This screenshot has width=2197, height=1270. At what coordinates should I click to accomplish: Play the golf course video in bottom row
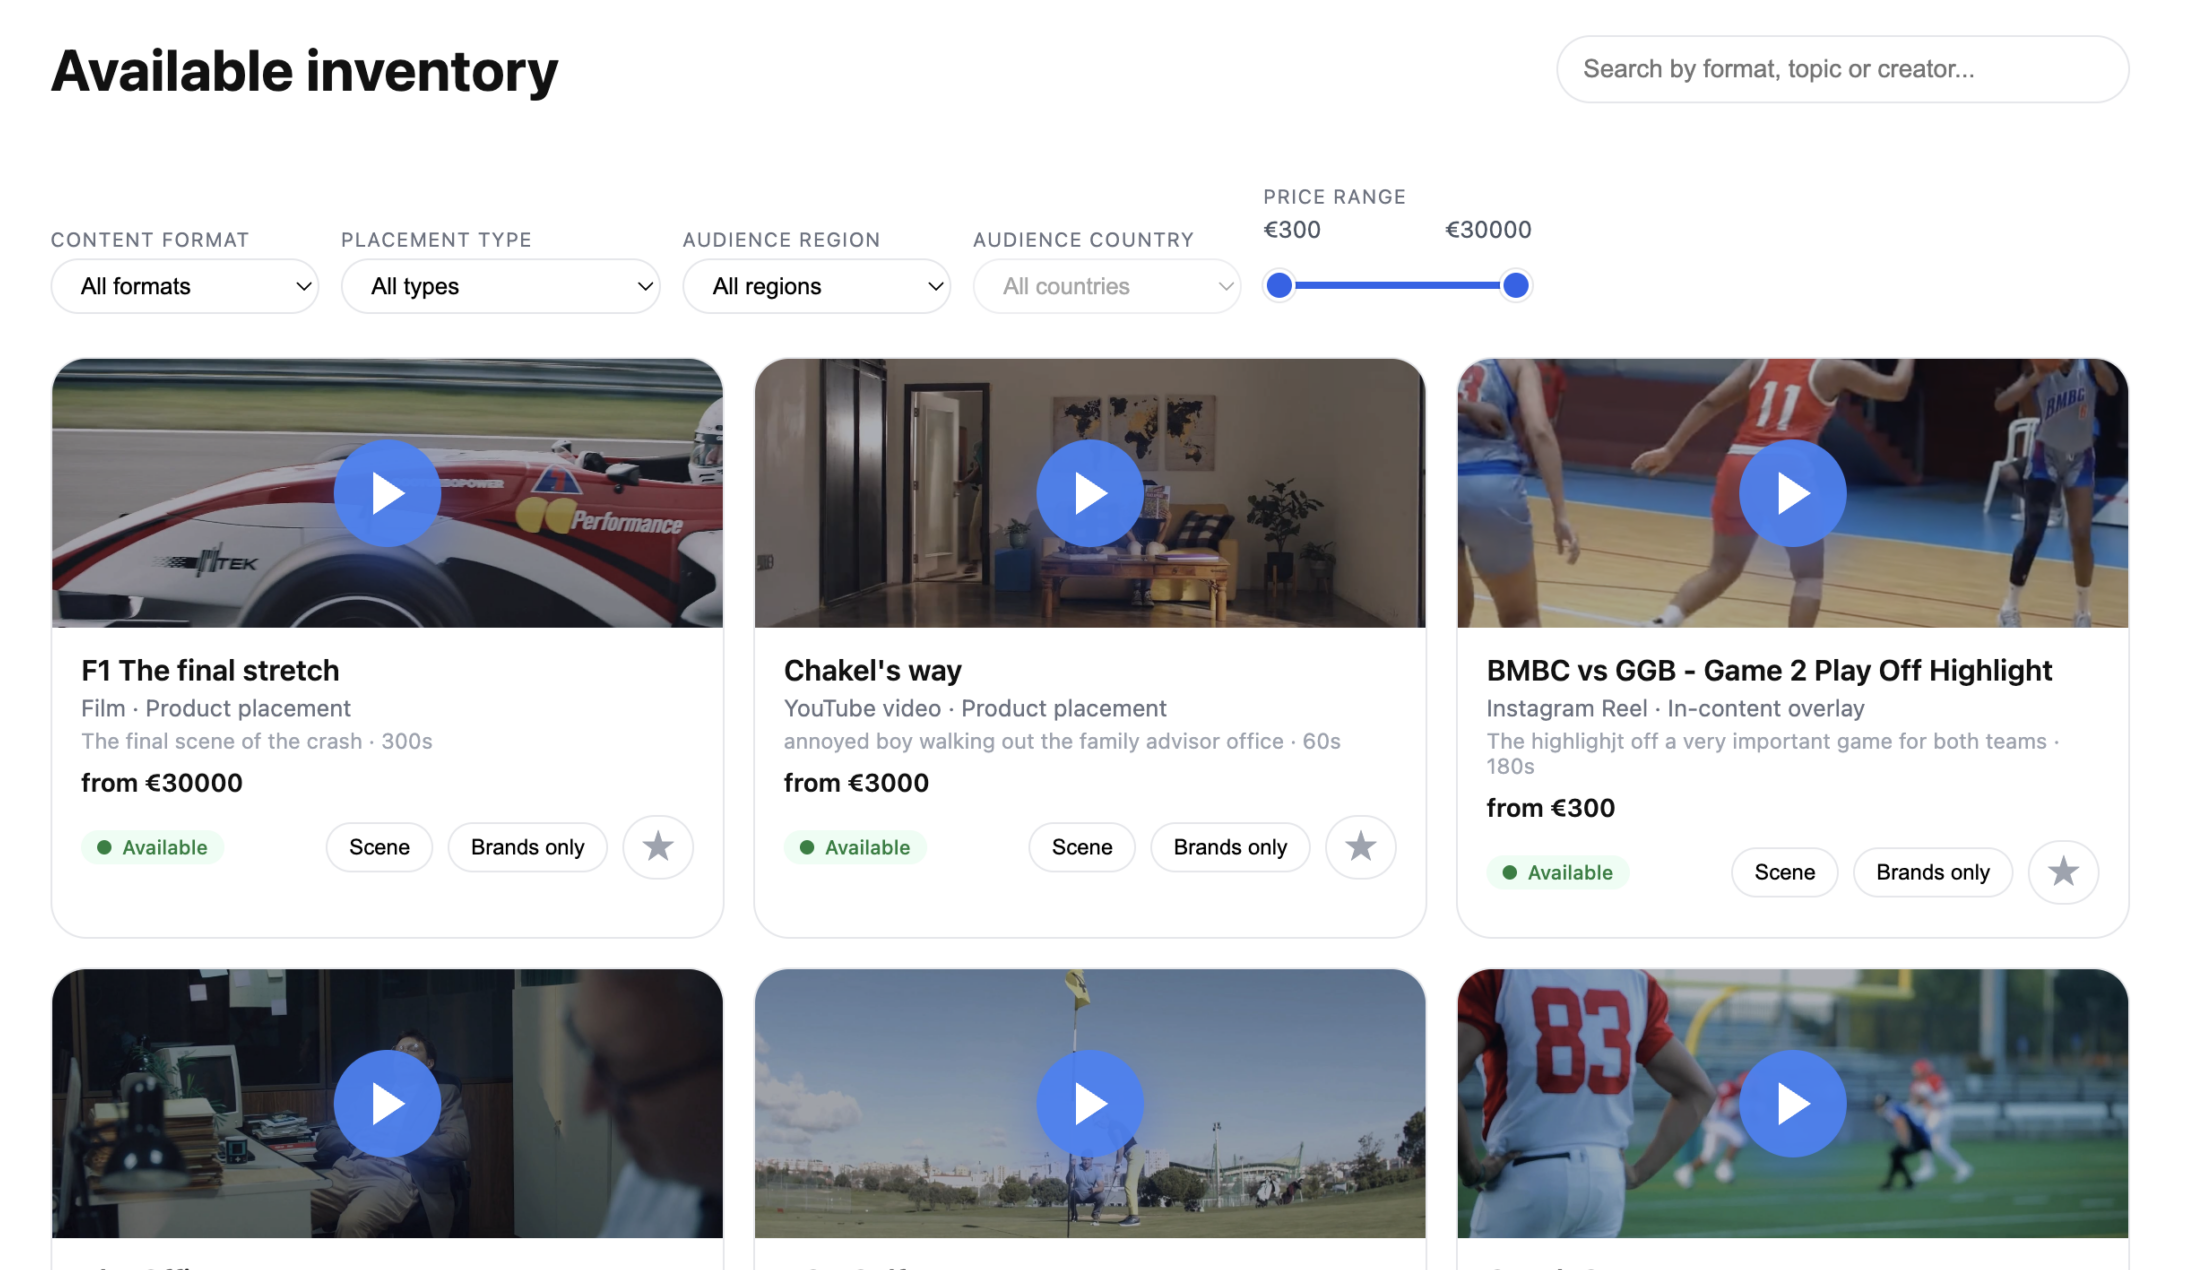[x=1089, y=1103]
